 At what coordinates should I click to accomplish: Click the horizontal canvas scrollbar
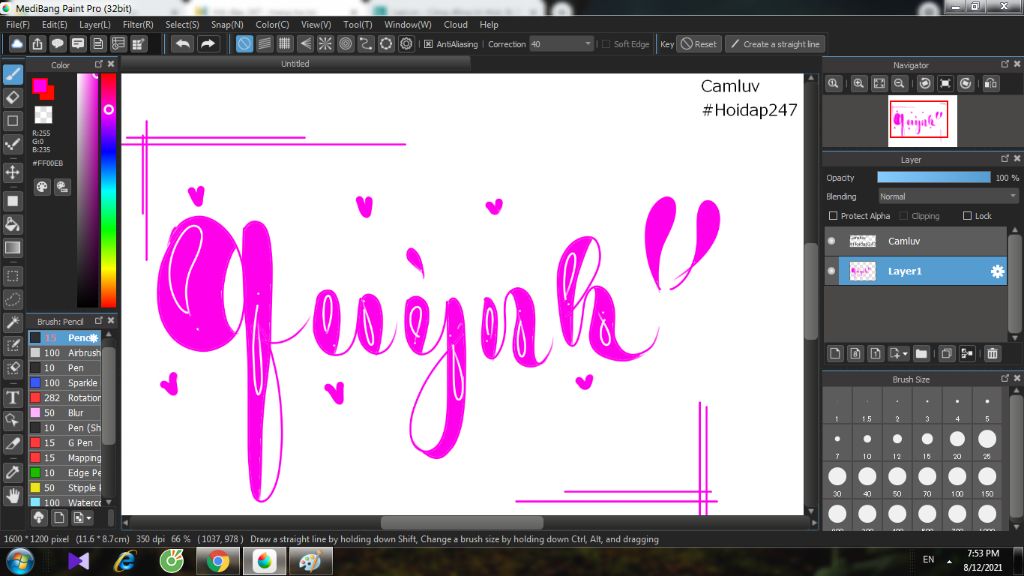[462, 522]
